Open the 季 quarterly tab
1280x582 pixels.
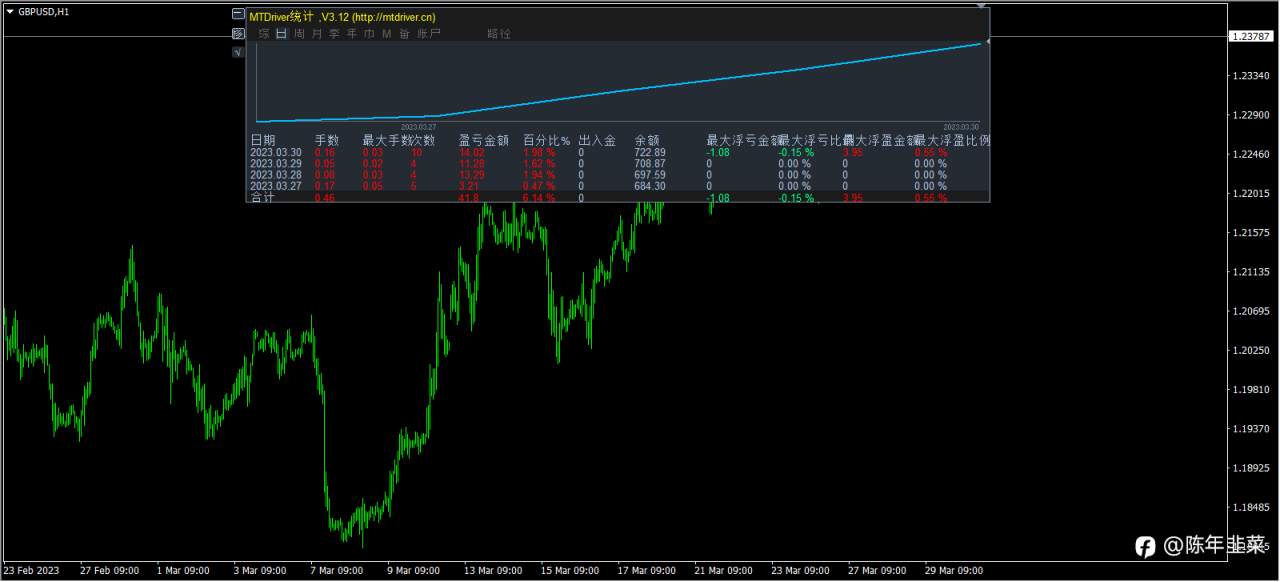334,34
